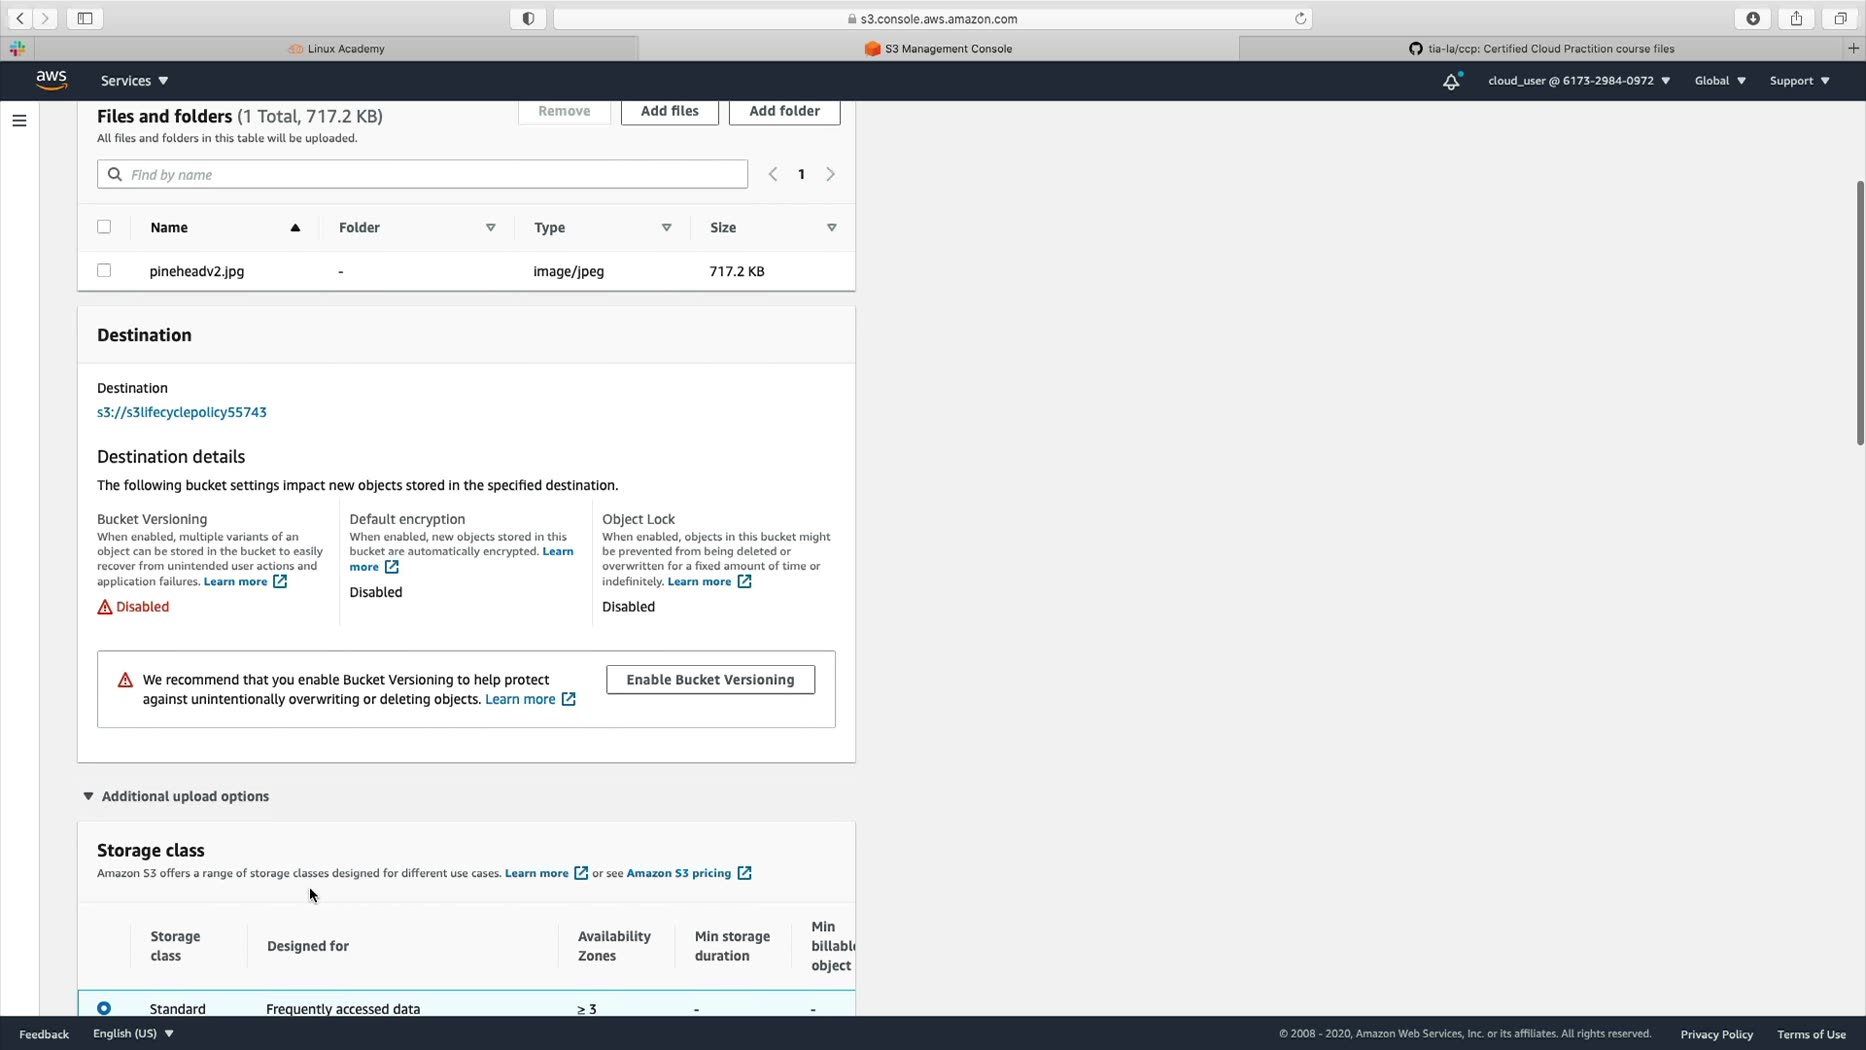Select the Standard storage class radio button

104,1008
